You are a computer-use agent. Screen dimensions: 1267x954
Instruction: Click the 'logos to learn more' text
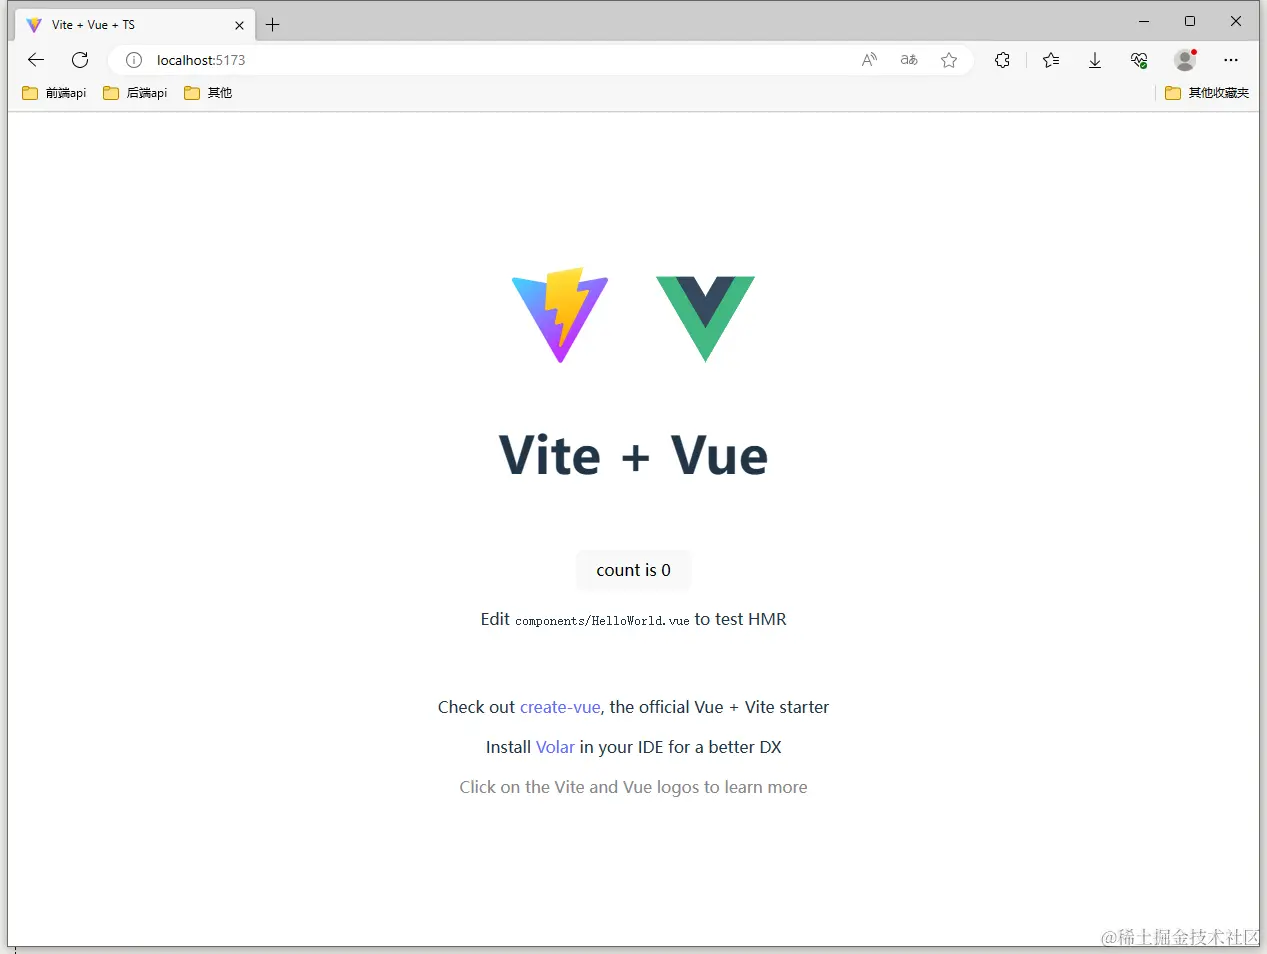tap(732, 787)
